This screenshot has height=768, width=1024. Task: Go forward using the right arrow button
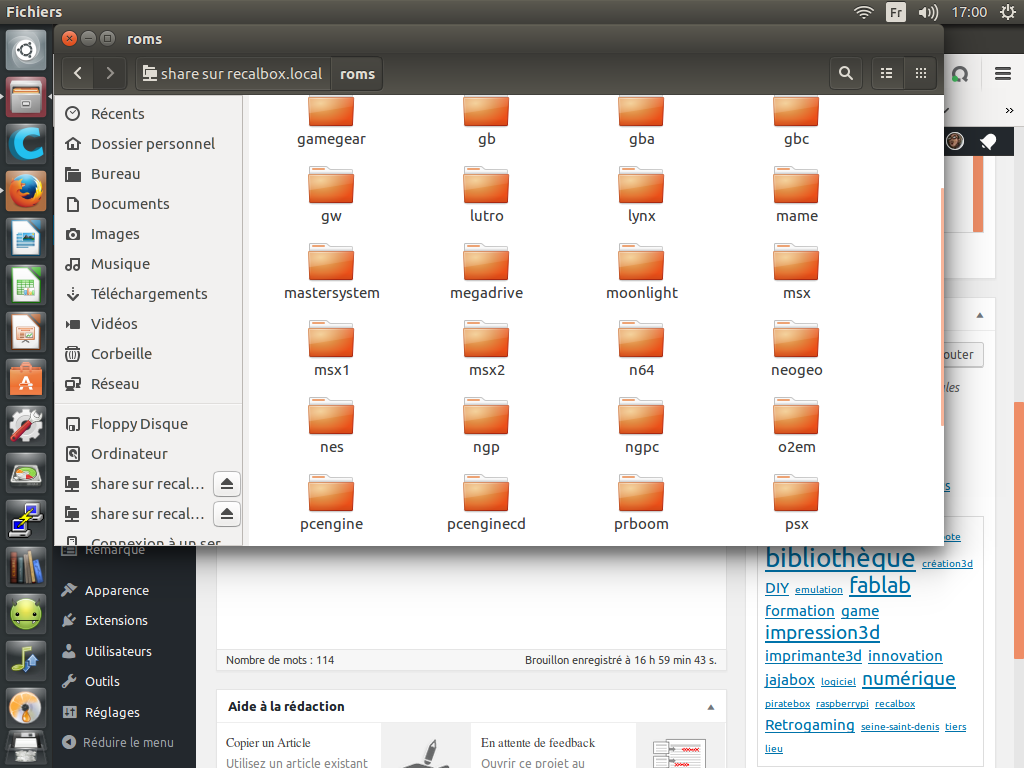110,73
